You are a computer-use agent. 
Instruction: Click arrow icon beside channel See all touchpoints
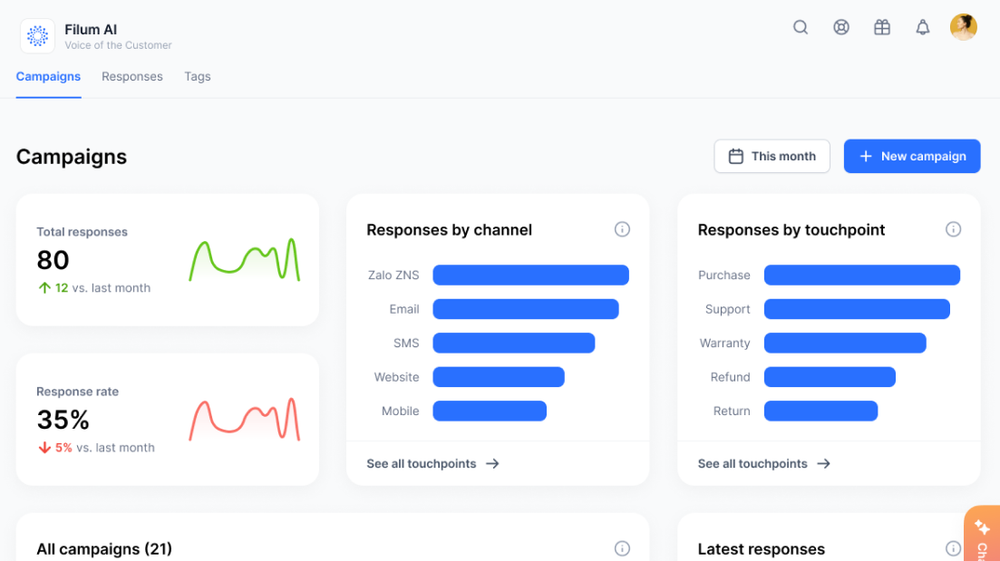[x=492, y=463]
